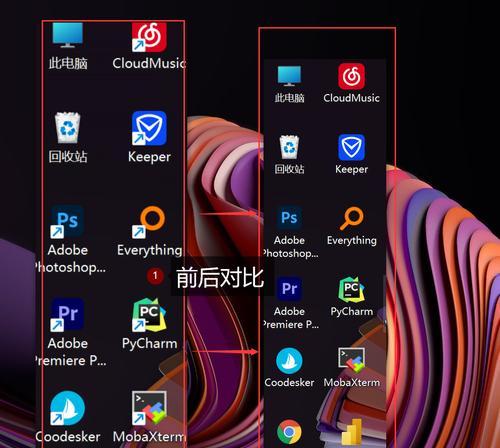
Task: Open CloudMusic icon with shortcut arrow
Action: pos(149,37)
